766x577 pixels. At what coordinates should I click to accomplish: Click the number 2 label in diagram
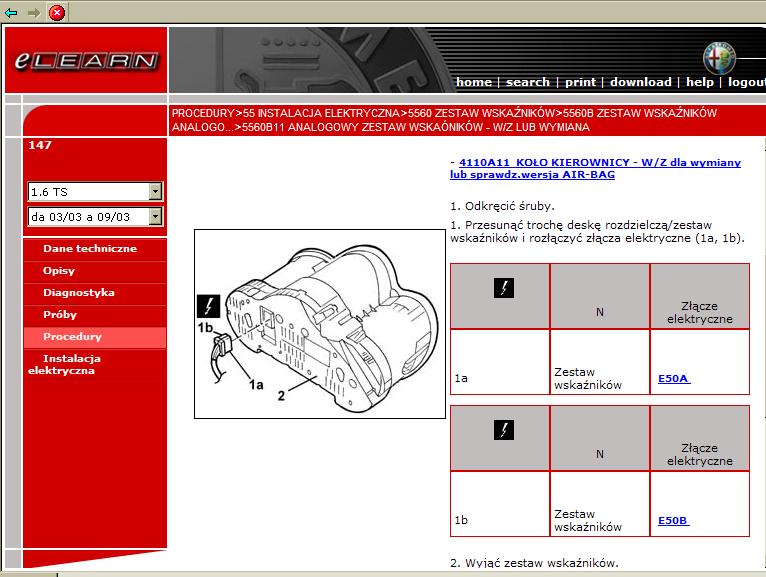point(281,396)
